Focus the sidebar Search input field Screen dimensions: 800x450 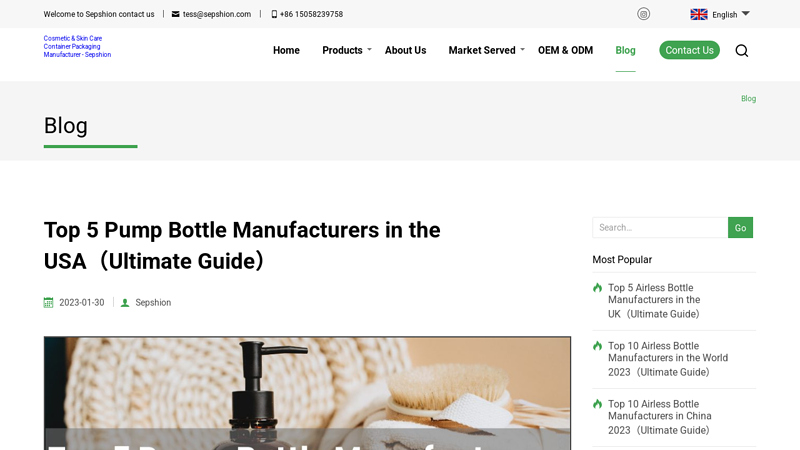(x=660, y=228)
